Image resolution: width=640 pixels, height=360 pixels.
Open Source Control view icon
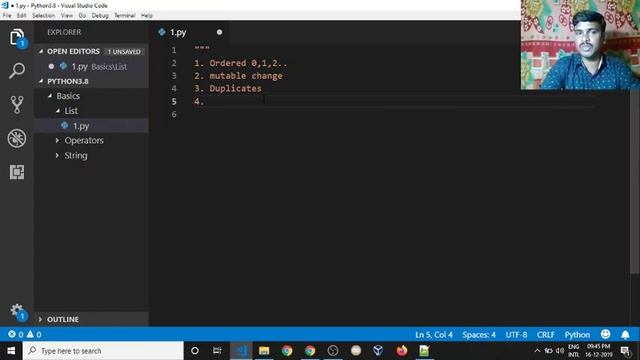pyautogui.click(x=17, y=104)
